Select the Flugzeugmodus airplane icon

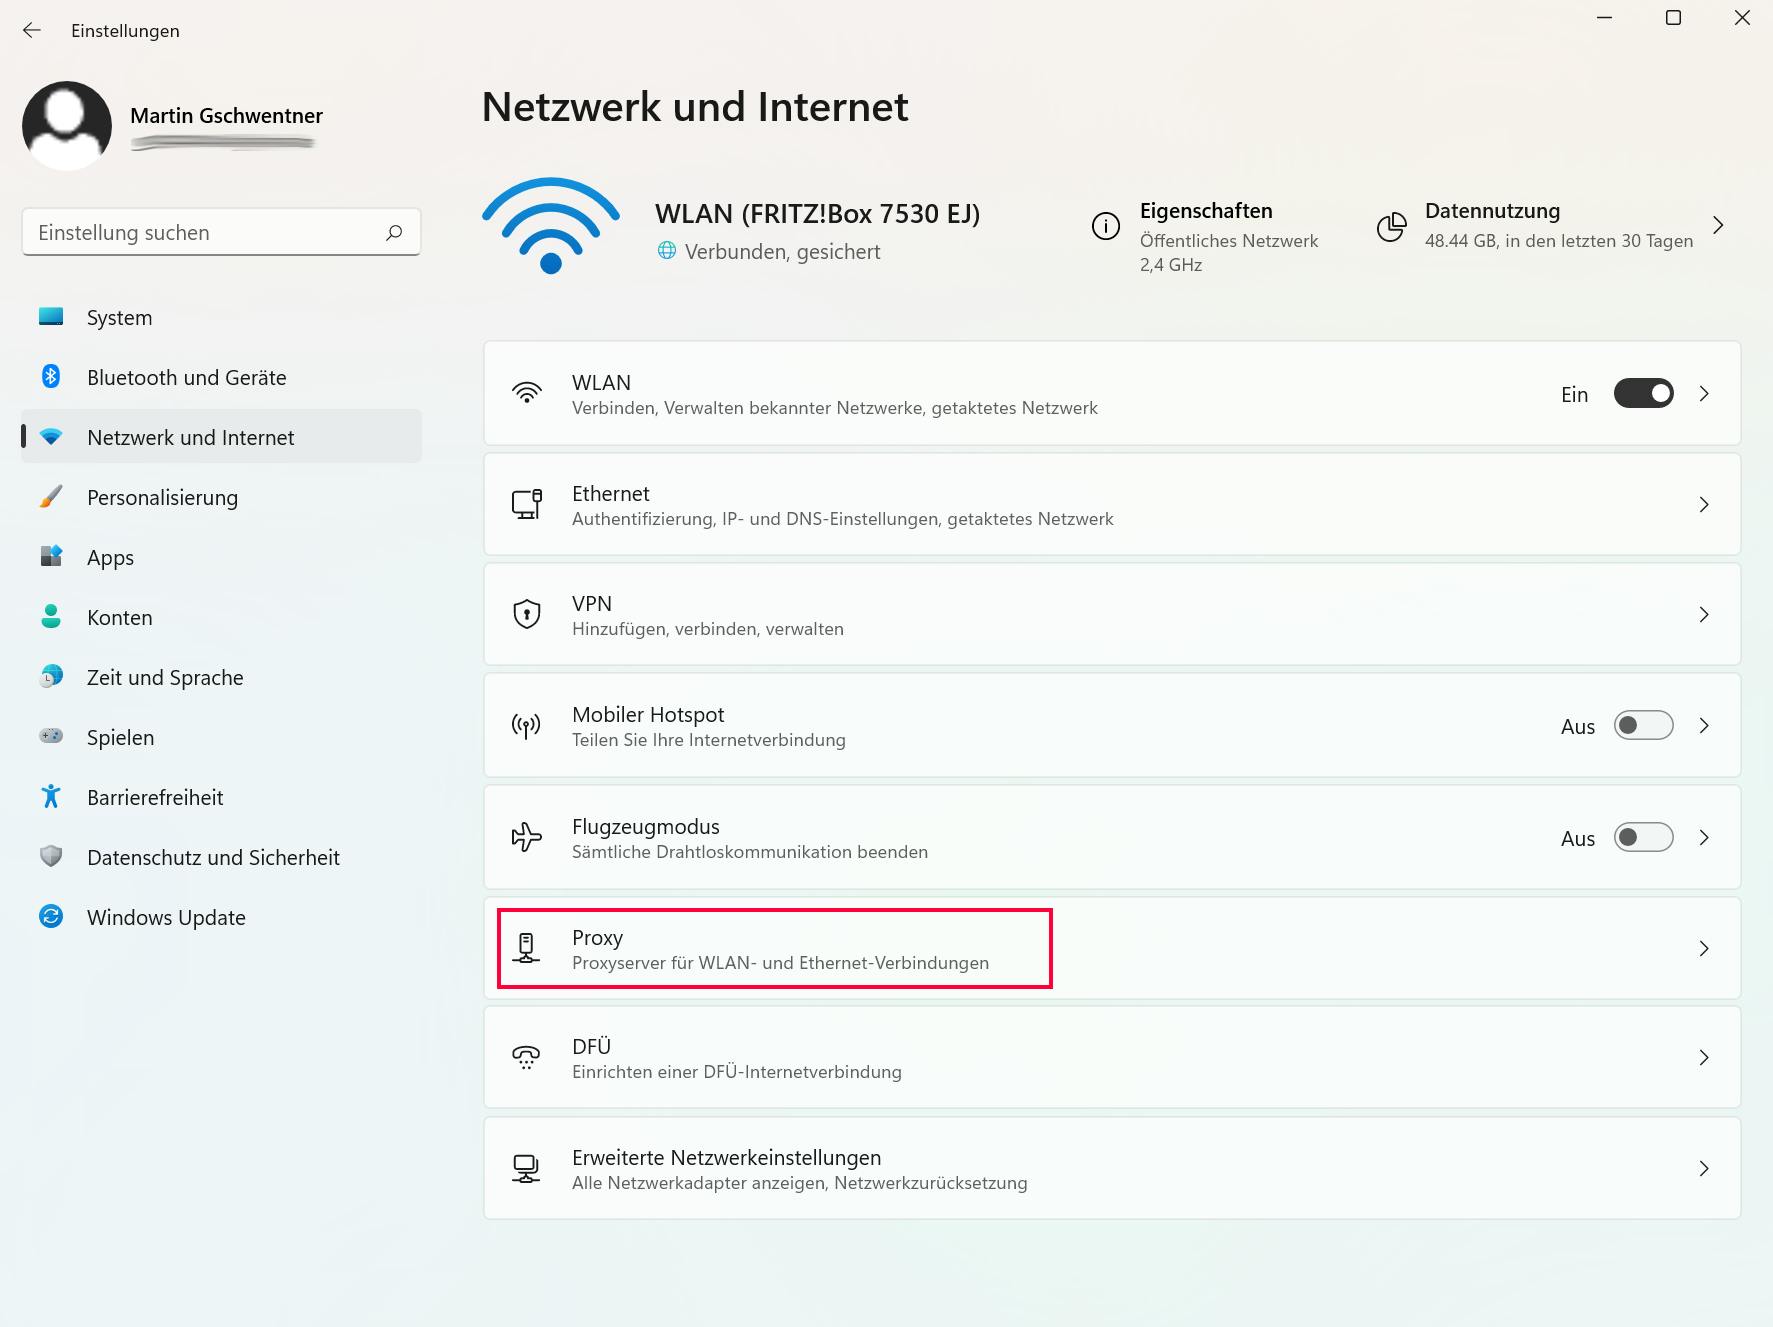[526, 837]
